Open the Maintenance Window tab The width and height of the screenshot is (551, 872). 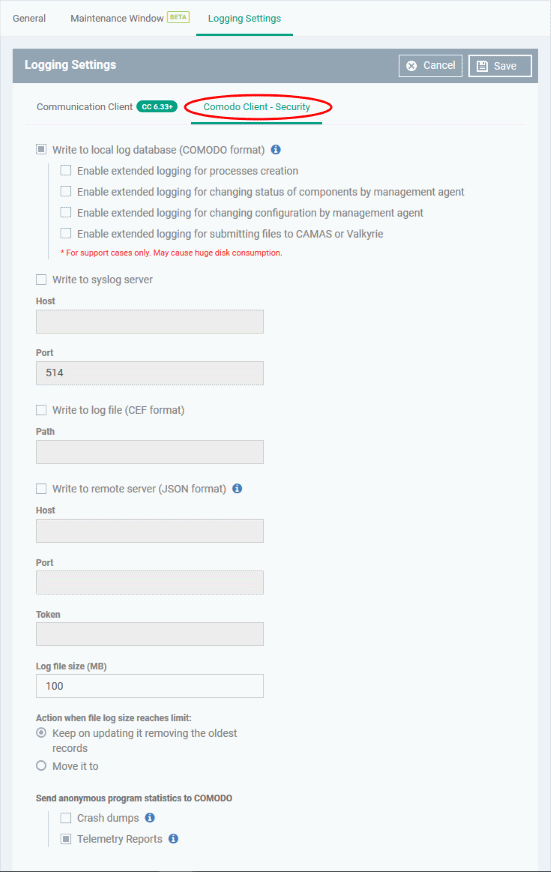pyautogui.click(x=117, y=18)
